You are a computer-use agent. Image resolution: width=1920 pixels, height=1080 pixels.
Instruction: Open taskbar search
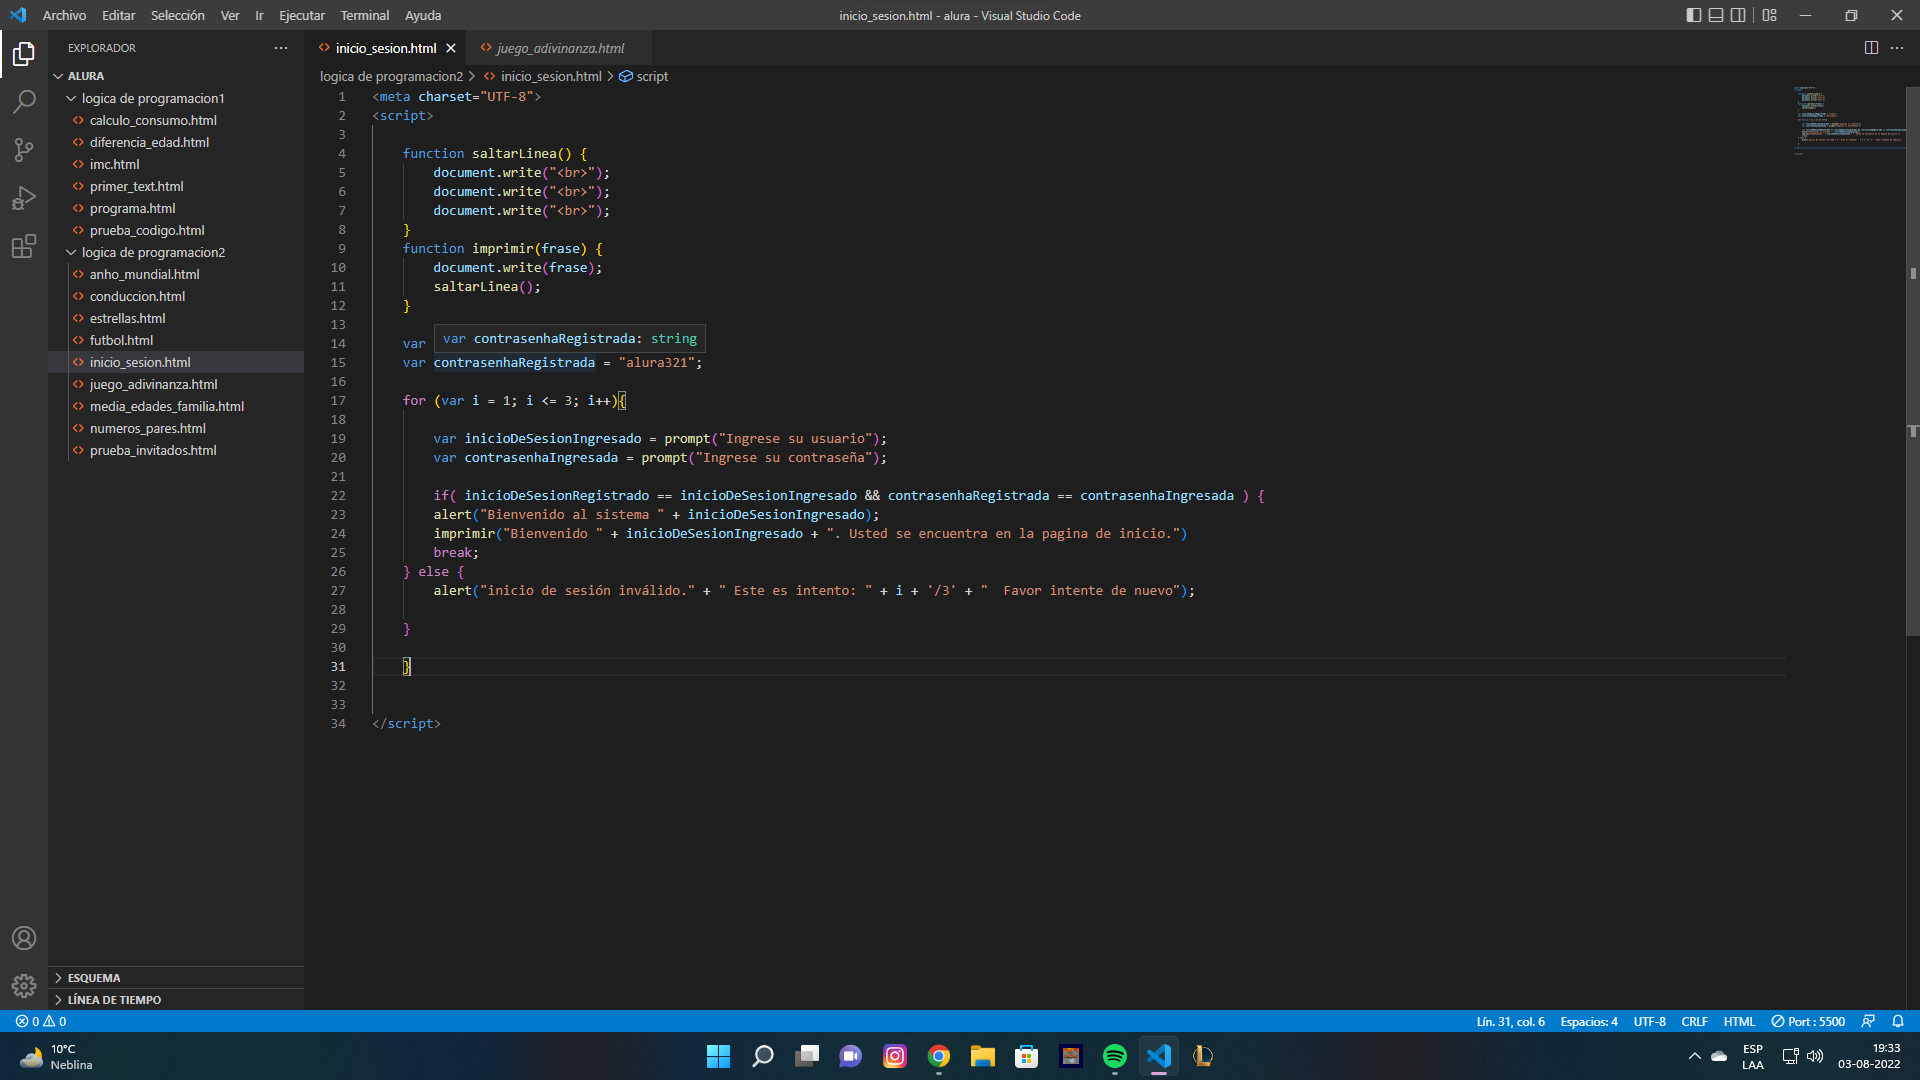(762, 1056)
